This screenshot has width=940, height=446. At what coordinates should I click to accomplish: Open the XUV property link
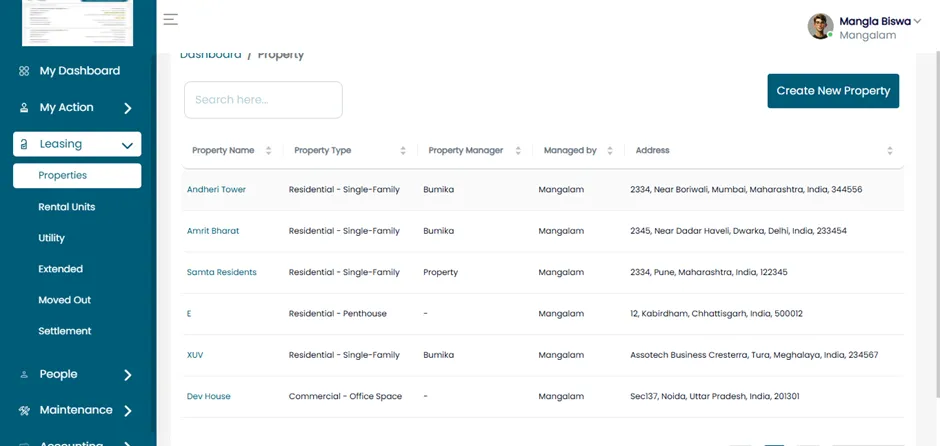(195, 355)
